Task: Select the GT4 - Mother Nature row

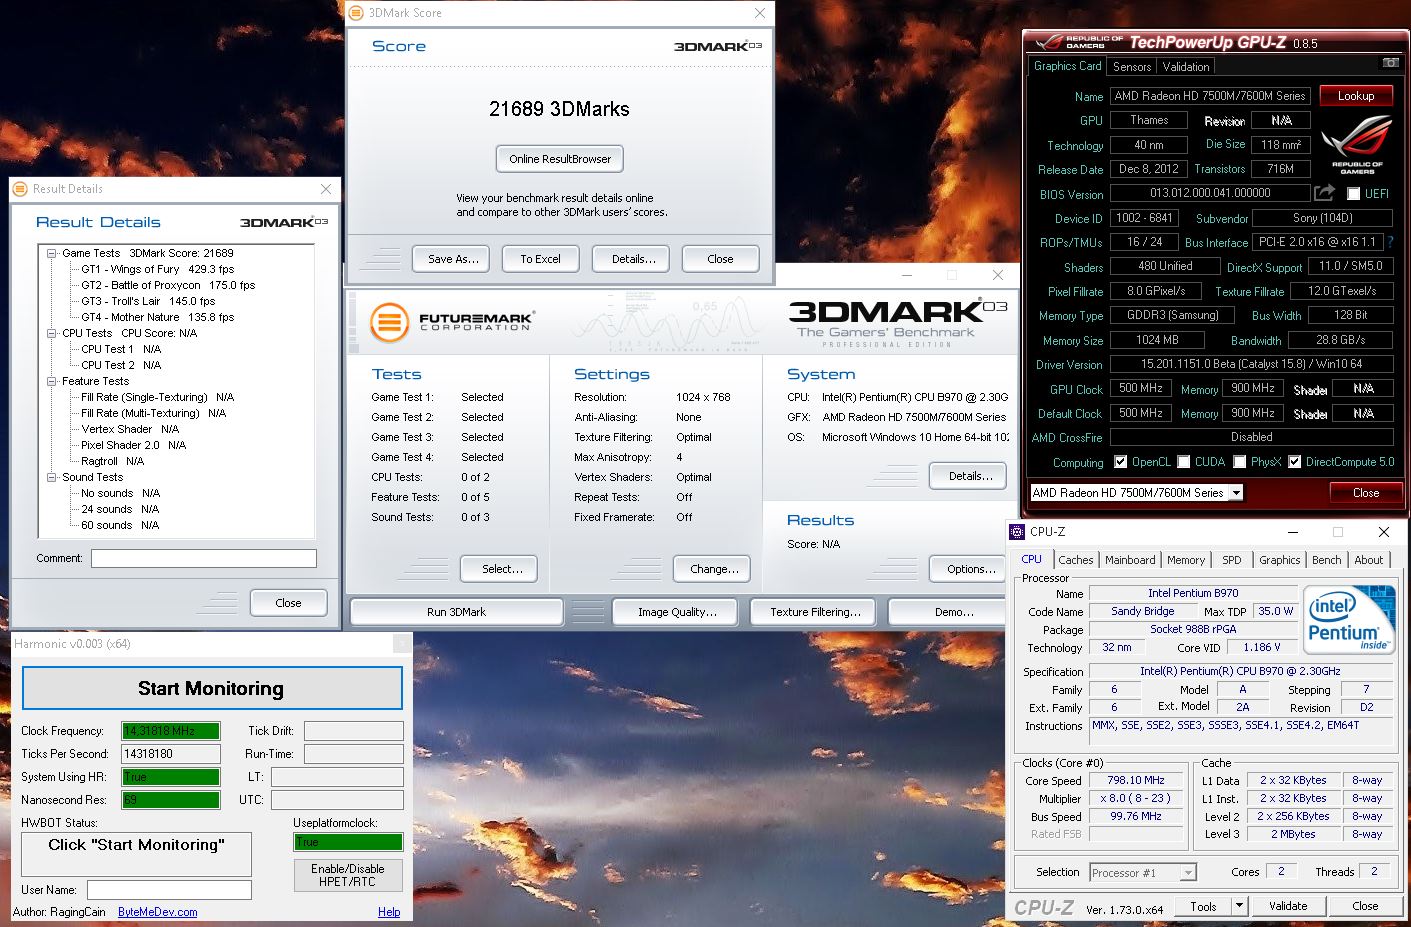Action: point(157,317)
